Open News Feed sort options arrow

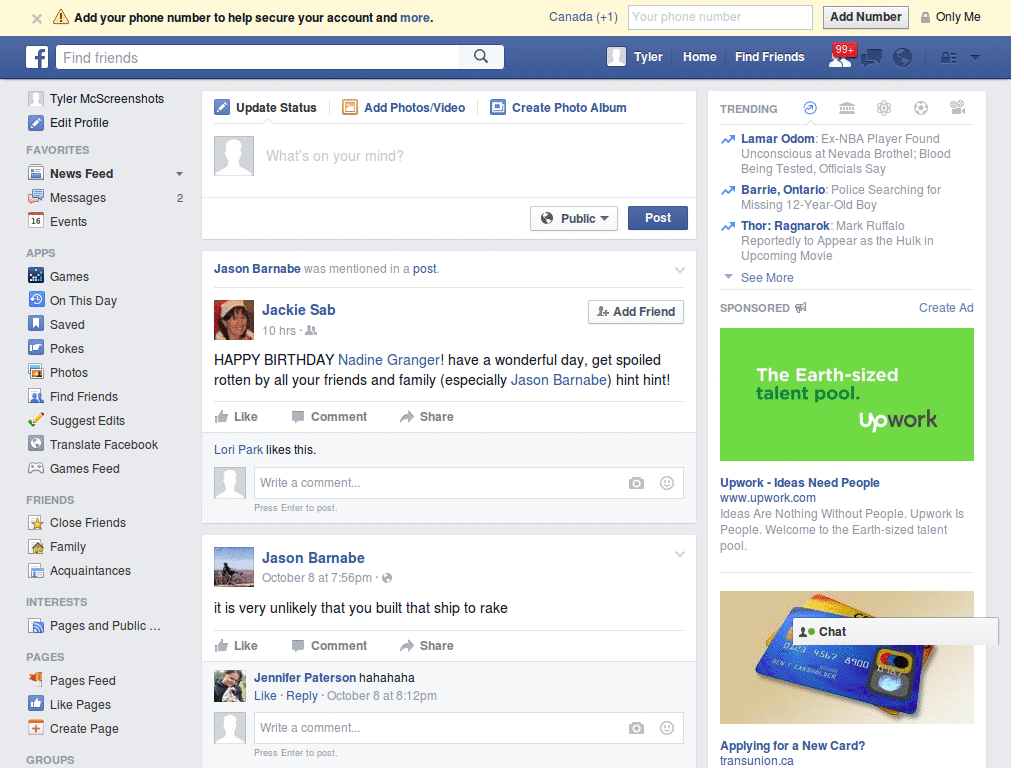179,174
